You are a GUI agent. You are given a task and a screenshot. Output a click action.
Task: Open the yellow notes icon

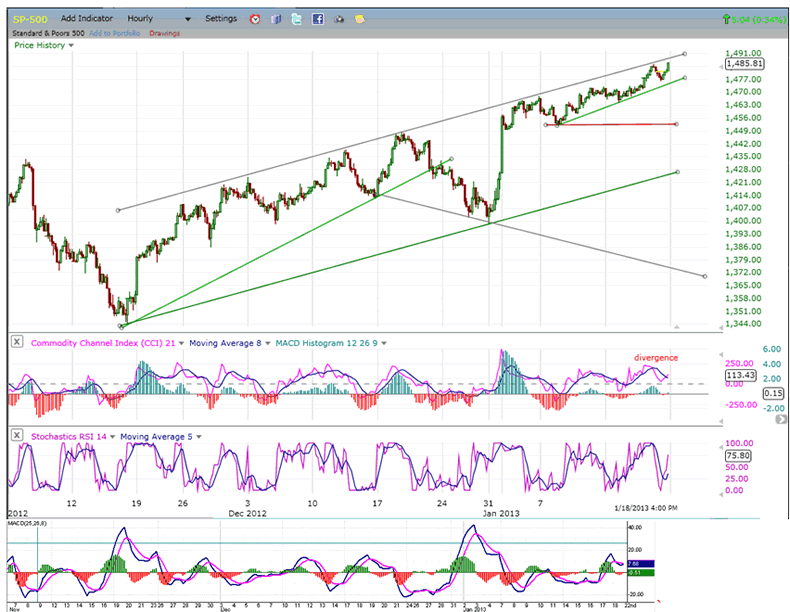pos(360,19)
